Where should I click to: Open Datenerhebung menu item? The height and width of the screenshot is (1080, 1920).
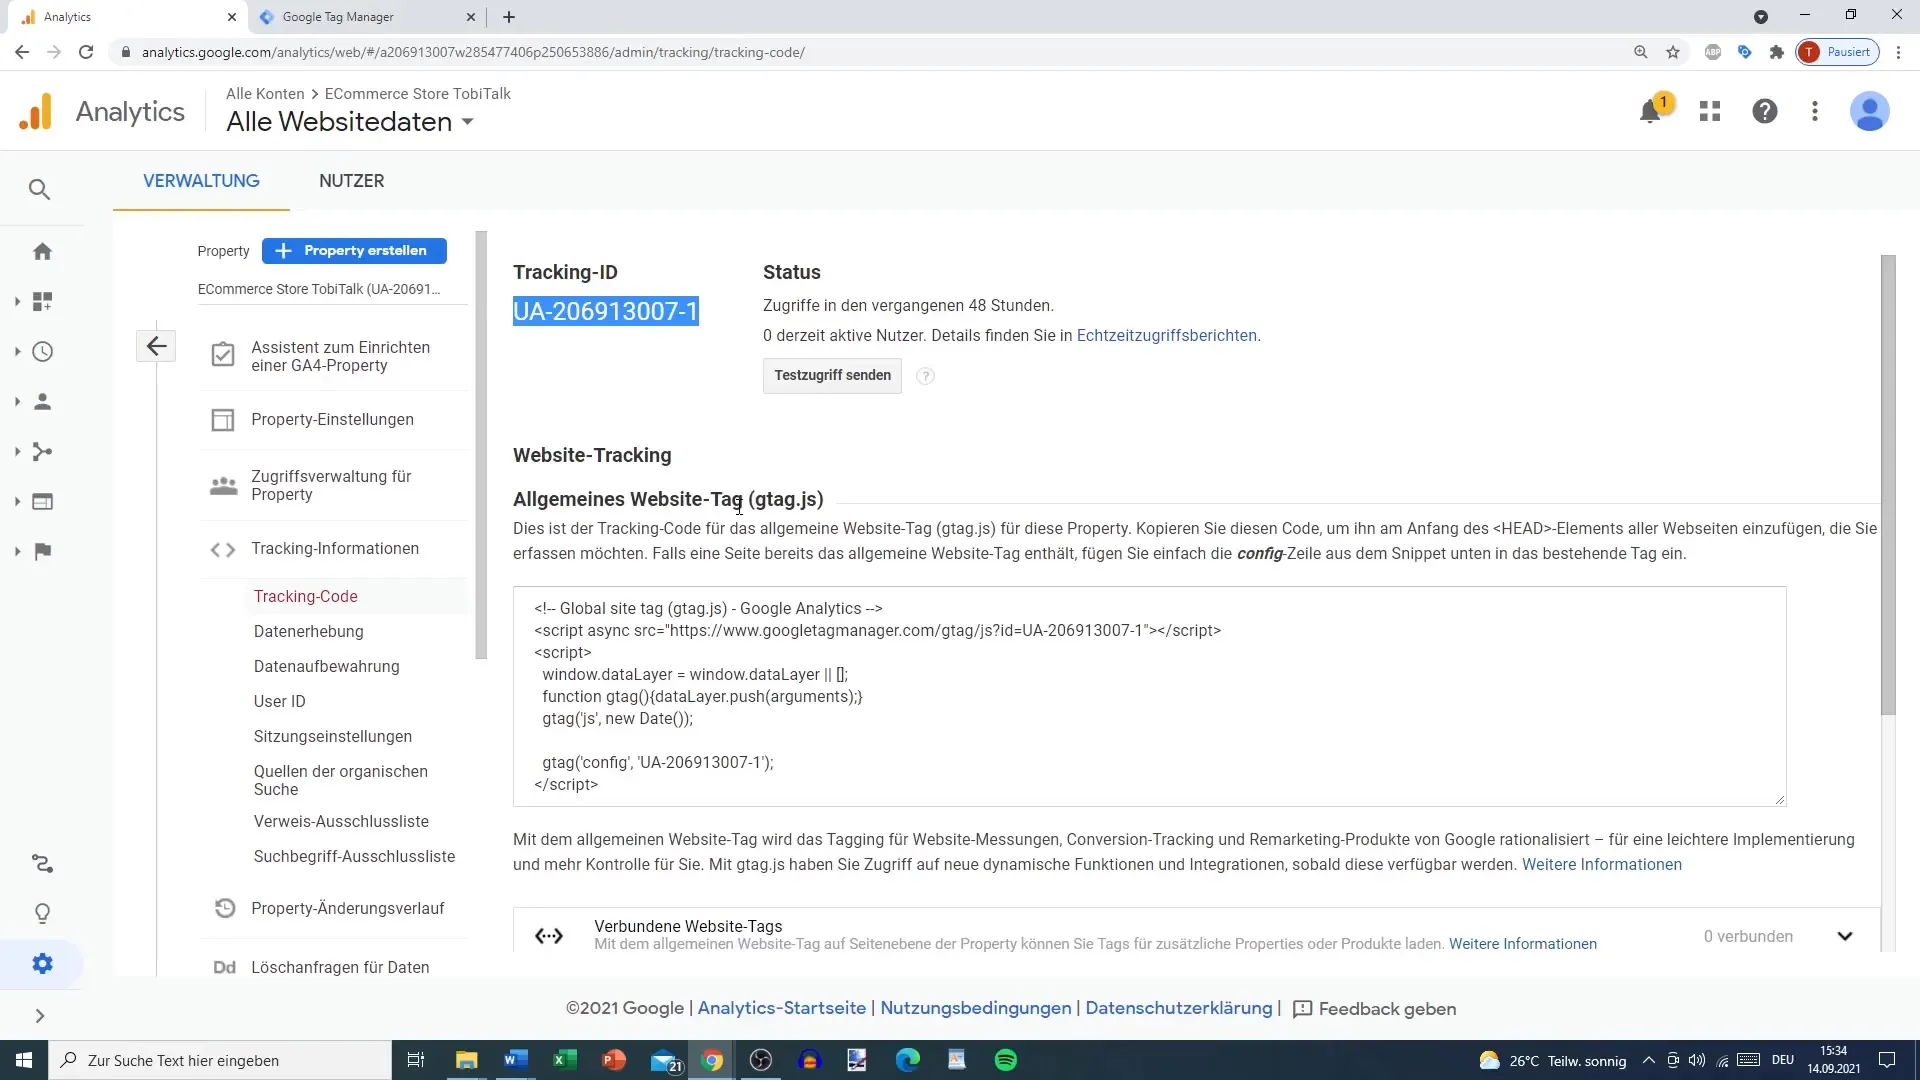pyautogui.click(x=309, y=631)
